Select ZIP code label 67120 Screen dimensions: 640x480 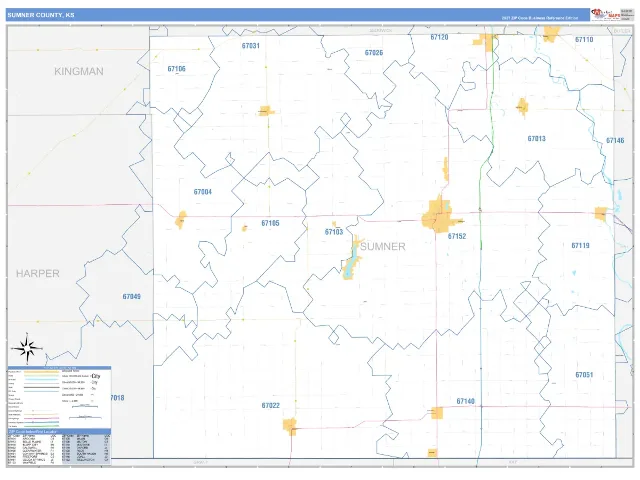point(439,37)
